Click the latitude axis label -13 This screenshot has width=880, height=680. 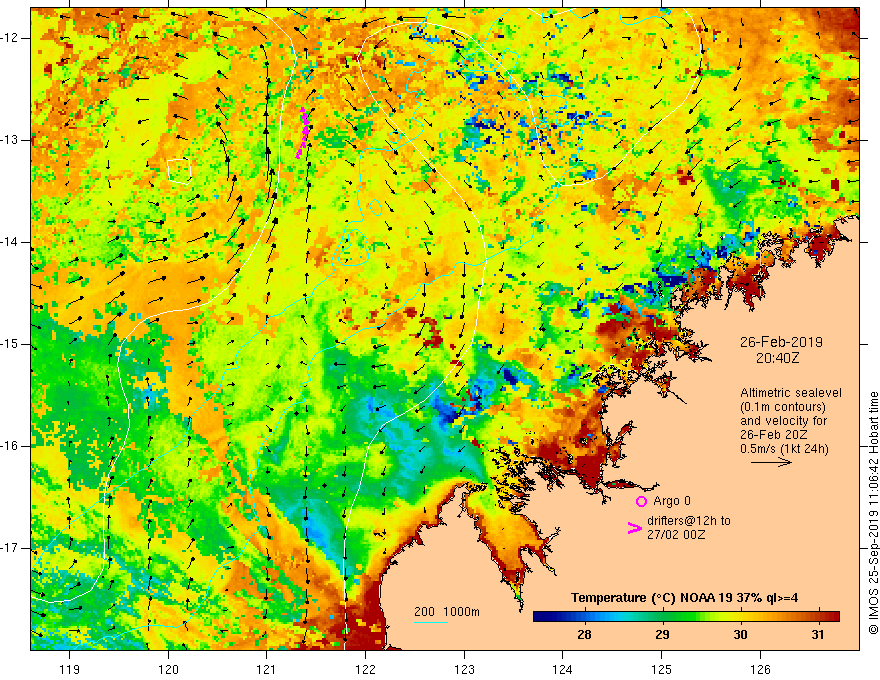pos(10,140)
